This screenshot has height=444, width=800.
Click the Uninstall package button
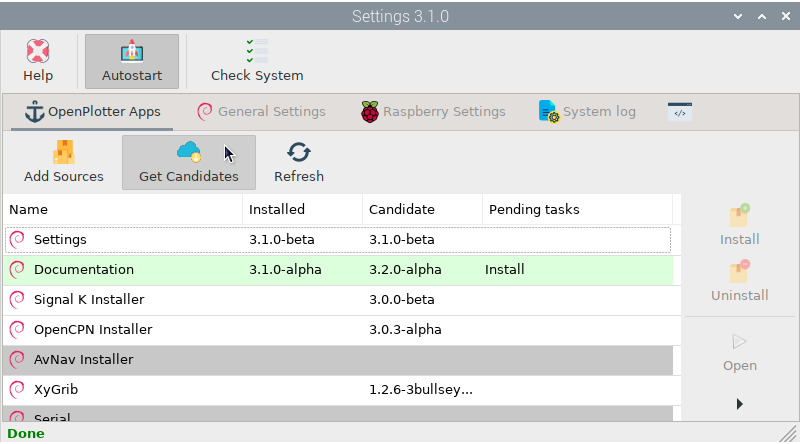pyautogui.click(x=739, y=281)
